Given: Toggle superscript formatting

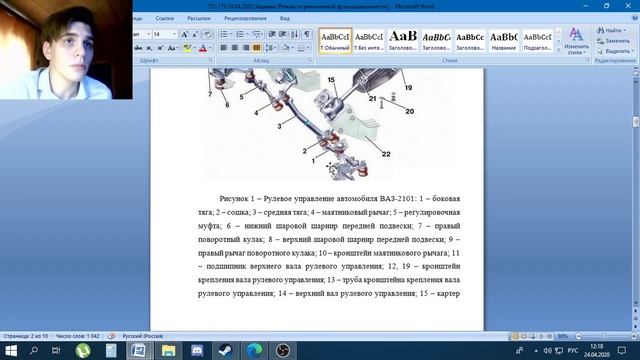Looking at the screenshot, I should [x=160, y=48].
